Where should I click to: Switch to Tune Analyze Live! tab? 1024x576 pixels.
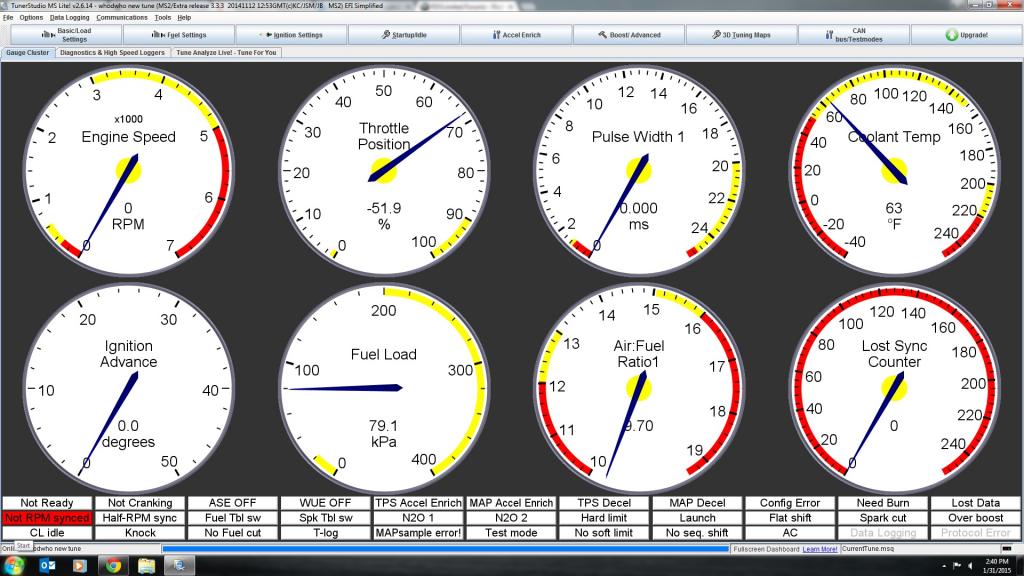pos(227,52)
